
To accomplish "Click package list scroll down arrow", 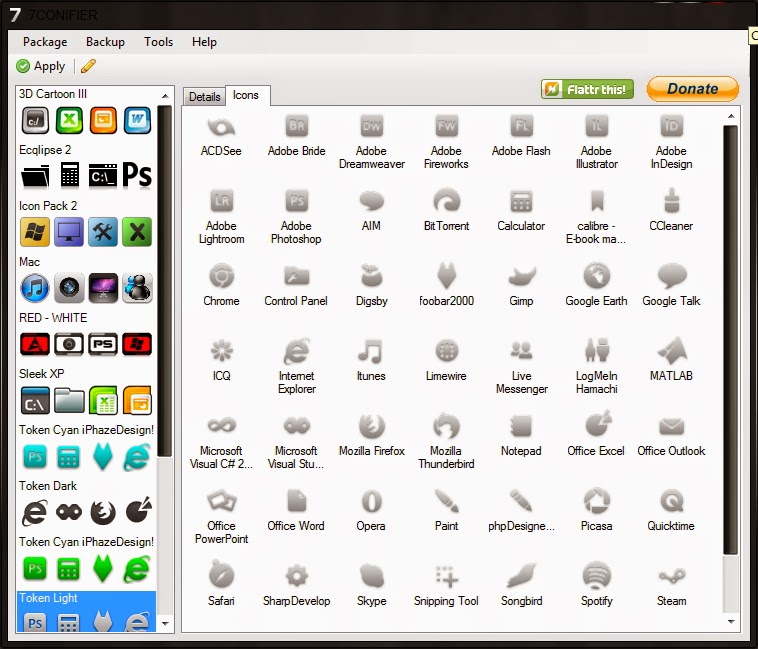I will click(165, 623).
